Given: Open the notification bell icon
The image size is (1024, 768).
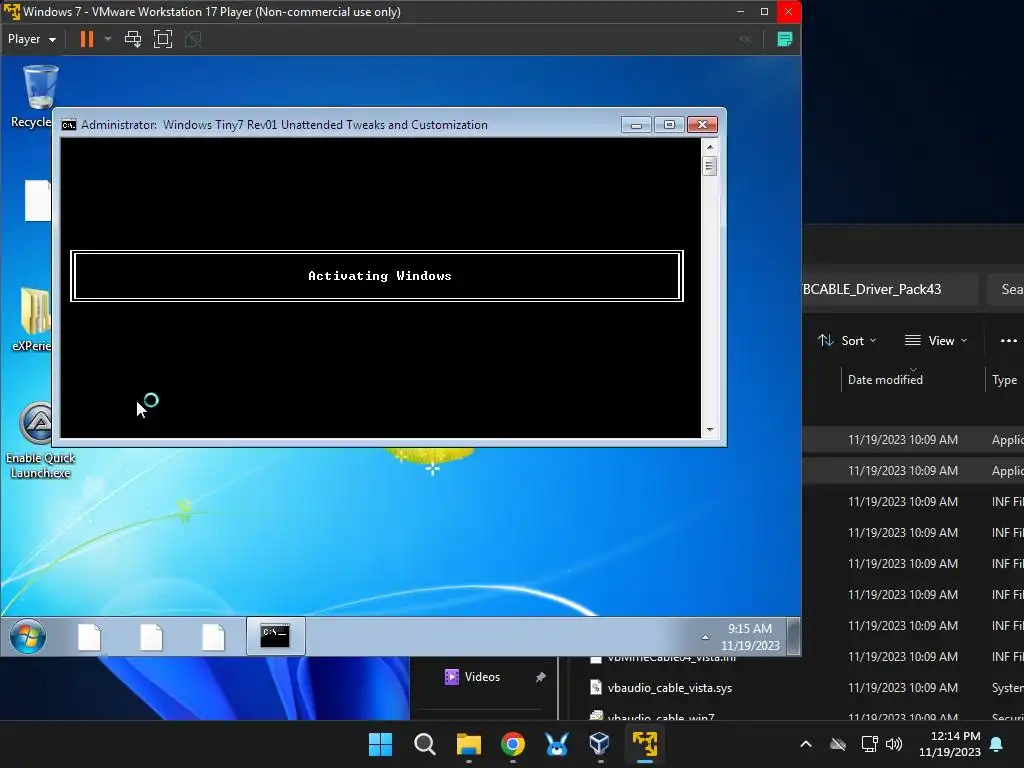Looking at the screenshot, I should tap(997, 744).
